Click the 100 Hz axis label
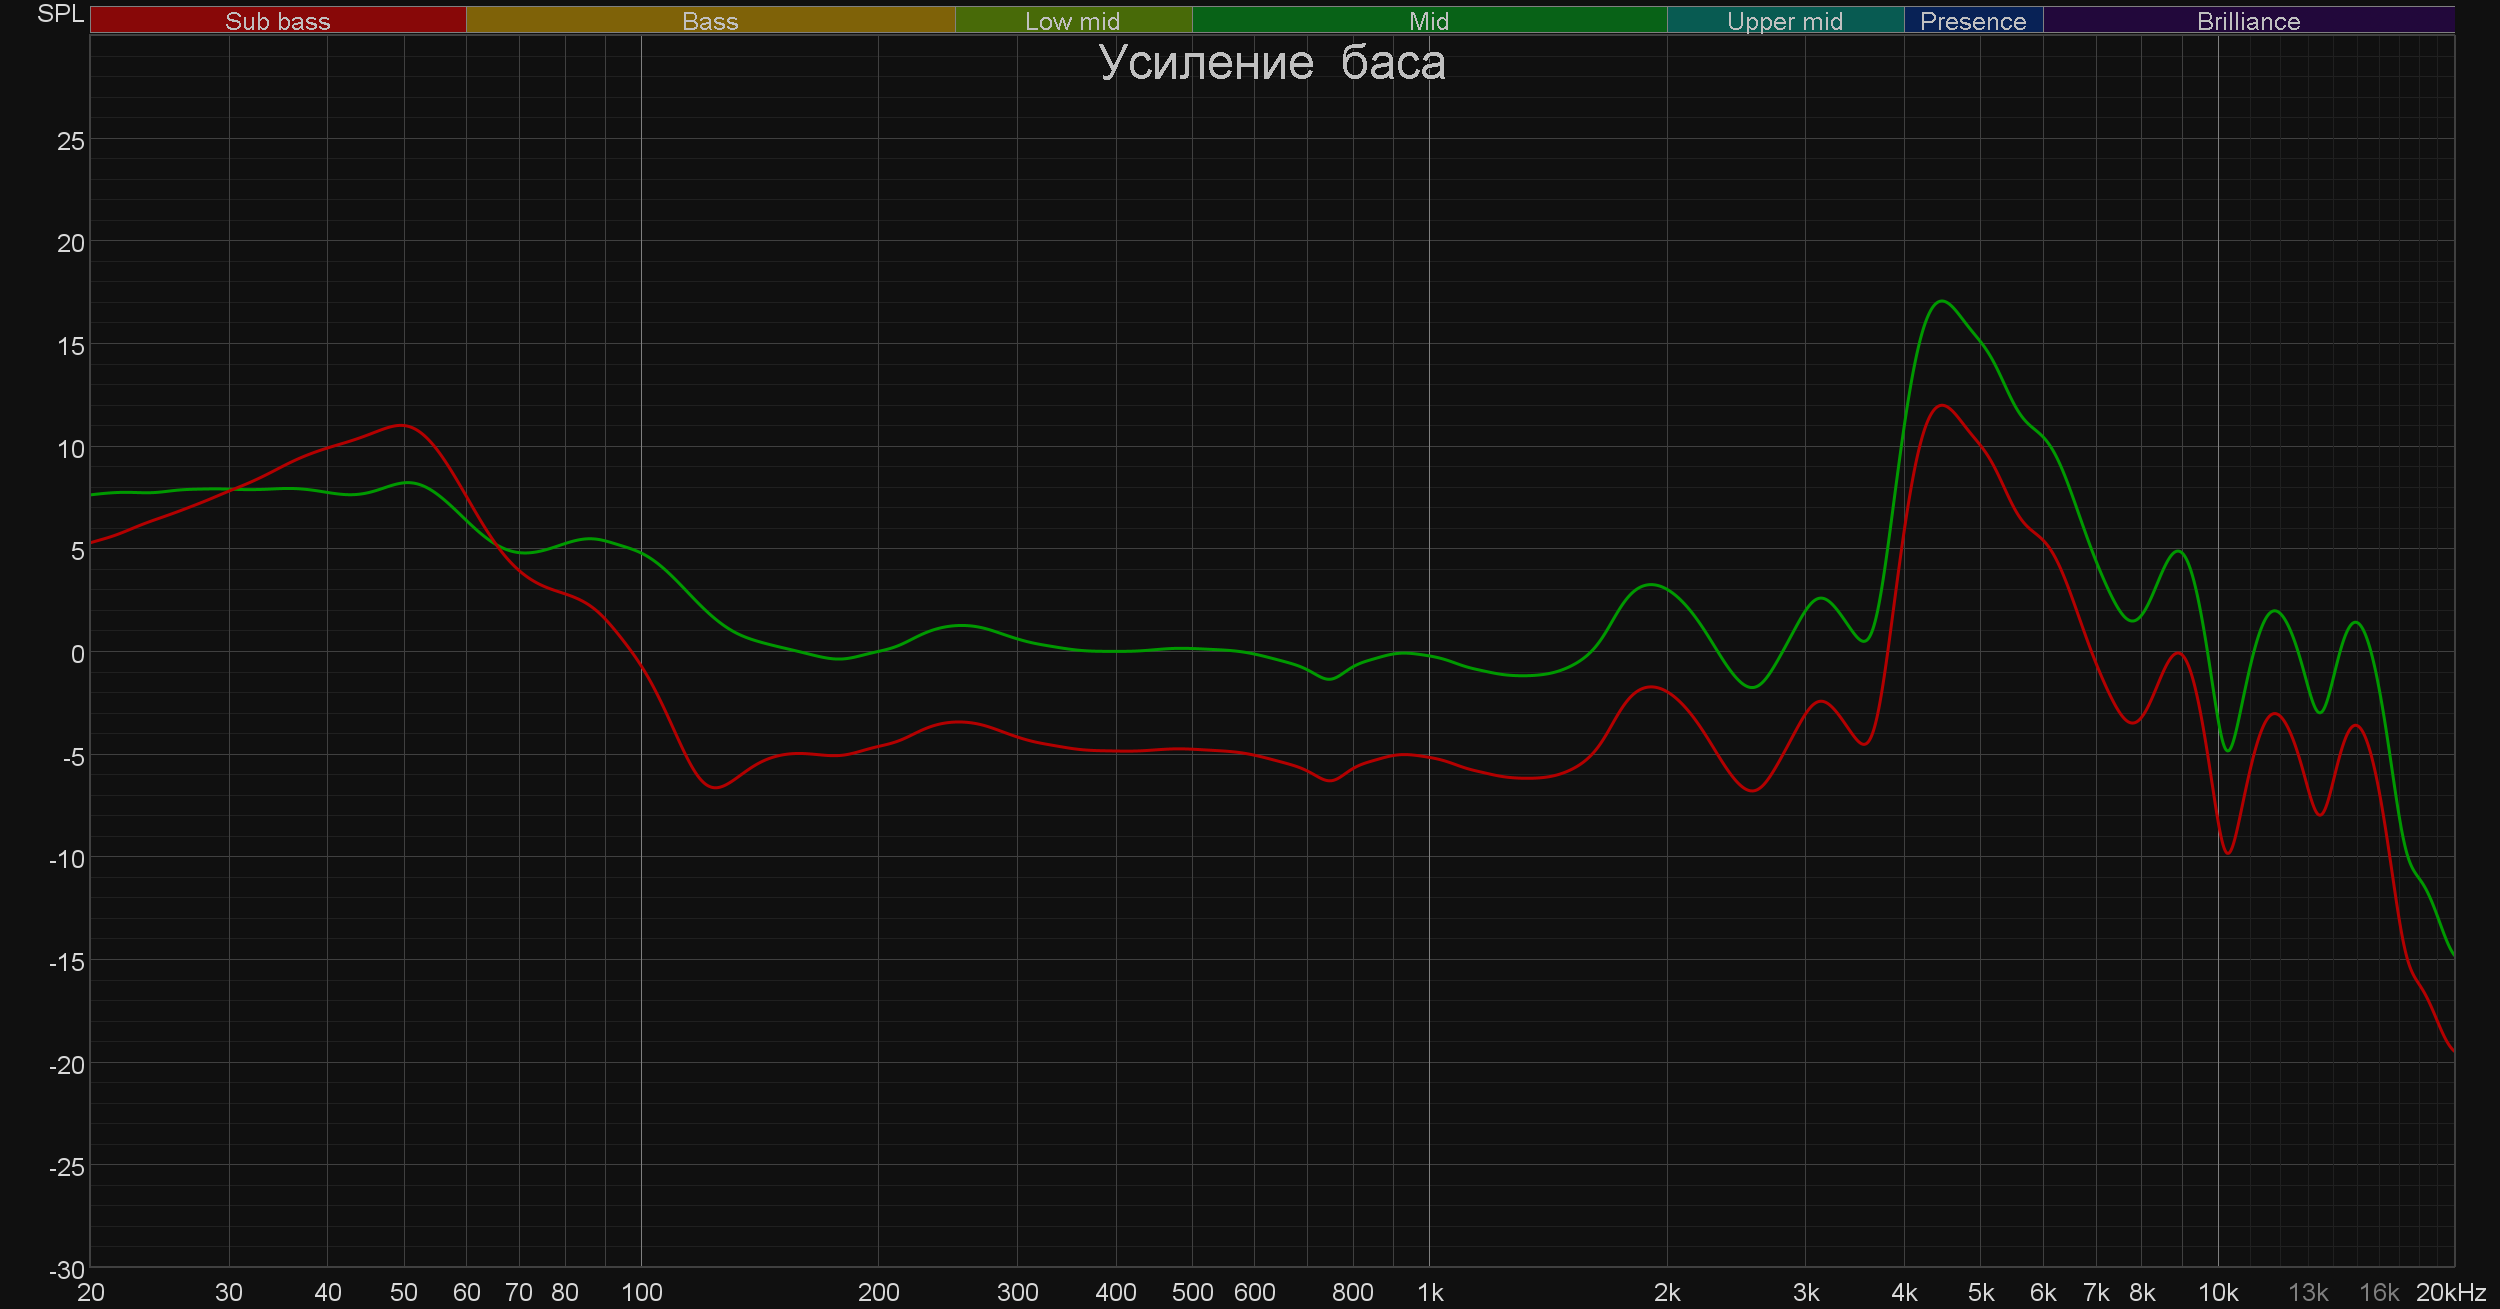 point(641,1293)
